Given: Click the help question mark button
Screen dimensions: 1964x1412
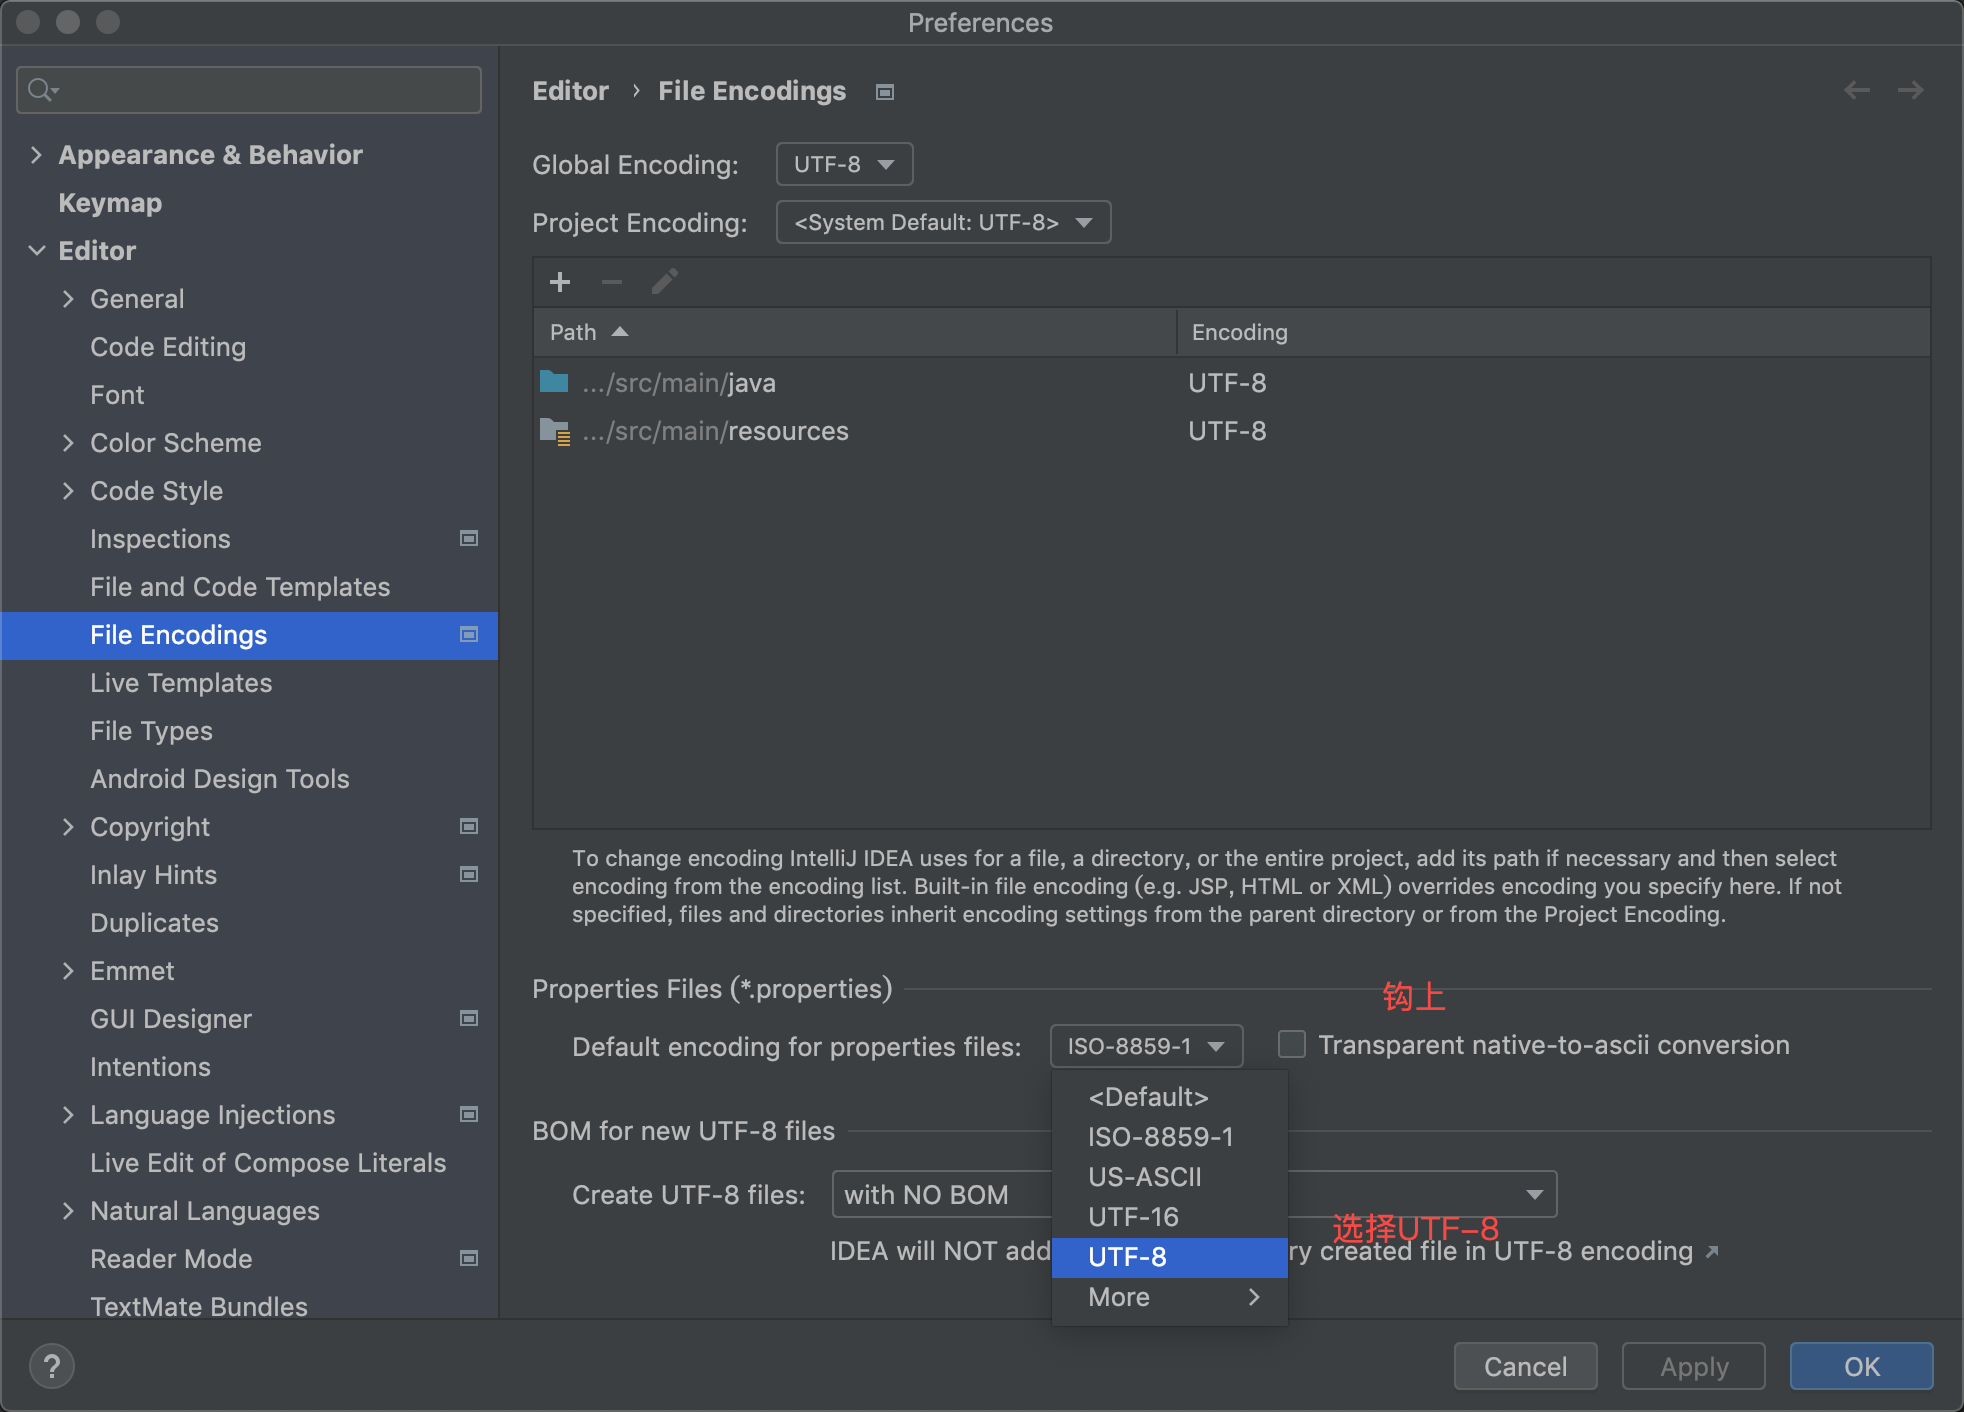Looking at the screenshot, I should (x=52, y=1366).
